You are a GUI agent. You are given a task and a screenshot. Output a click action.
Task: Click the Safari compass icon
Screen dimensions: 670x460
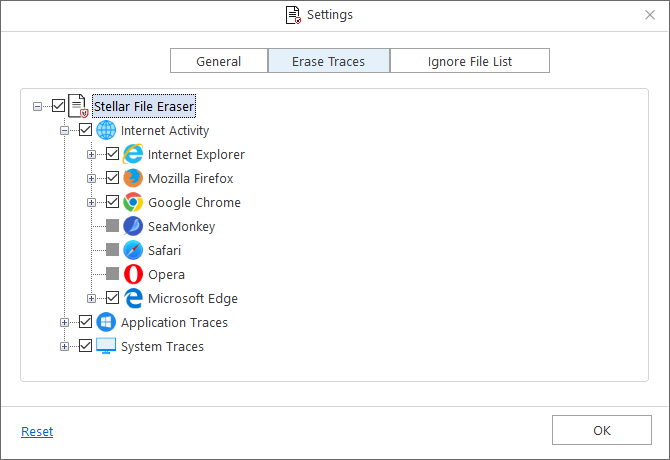click(x=133, y=250)
